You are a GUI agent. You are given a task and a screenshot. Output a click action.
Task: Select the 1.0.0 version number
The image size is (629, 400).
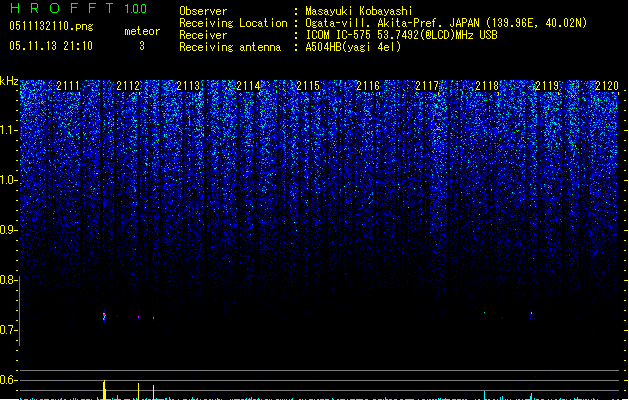(136, 9)
